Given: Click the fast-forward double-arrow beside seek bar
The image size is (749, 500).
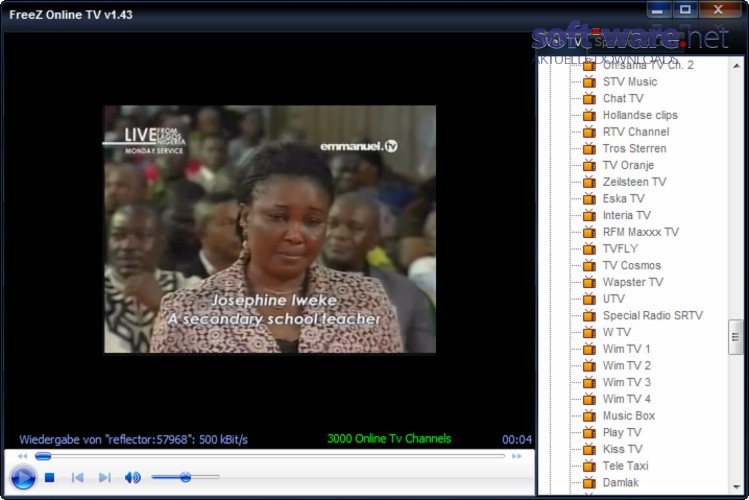Looking at the screenshot, I should pos(517,456).
